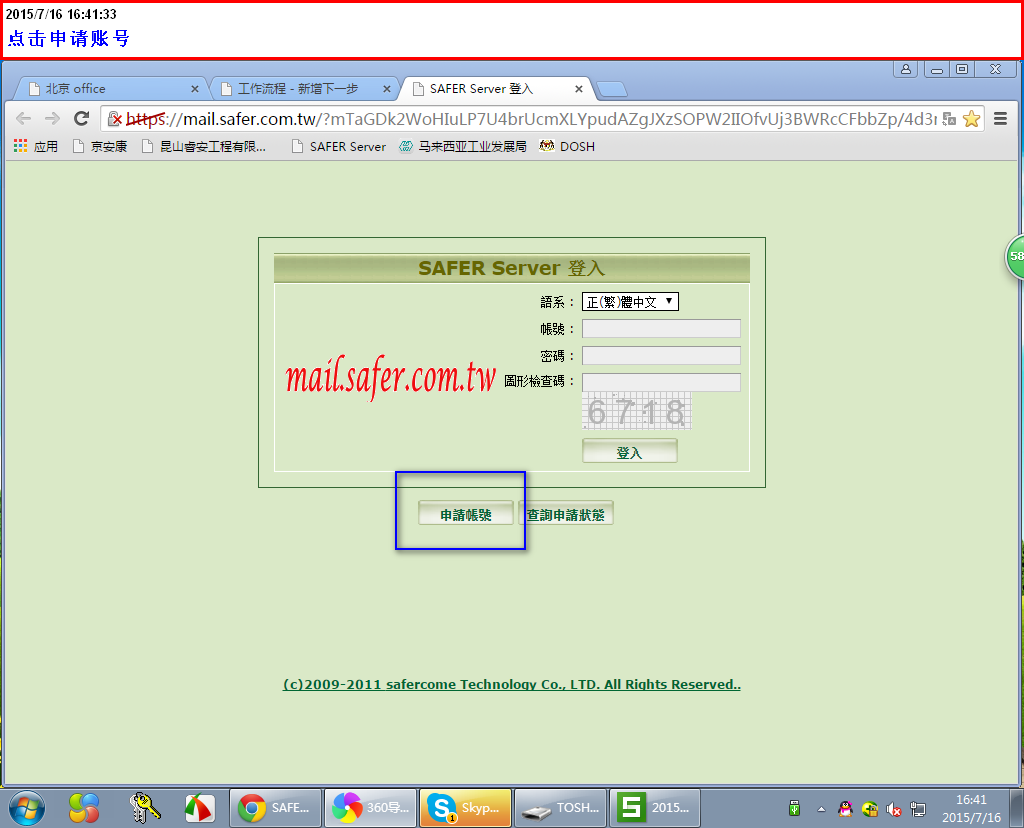This screenshot has width=1024, height=828.
Task: Open the apps shortcut in bookmarks bar
Action: [x=36, y=146]
